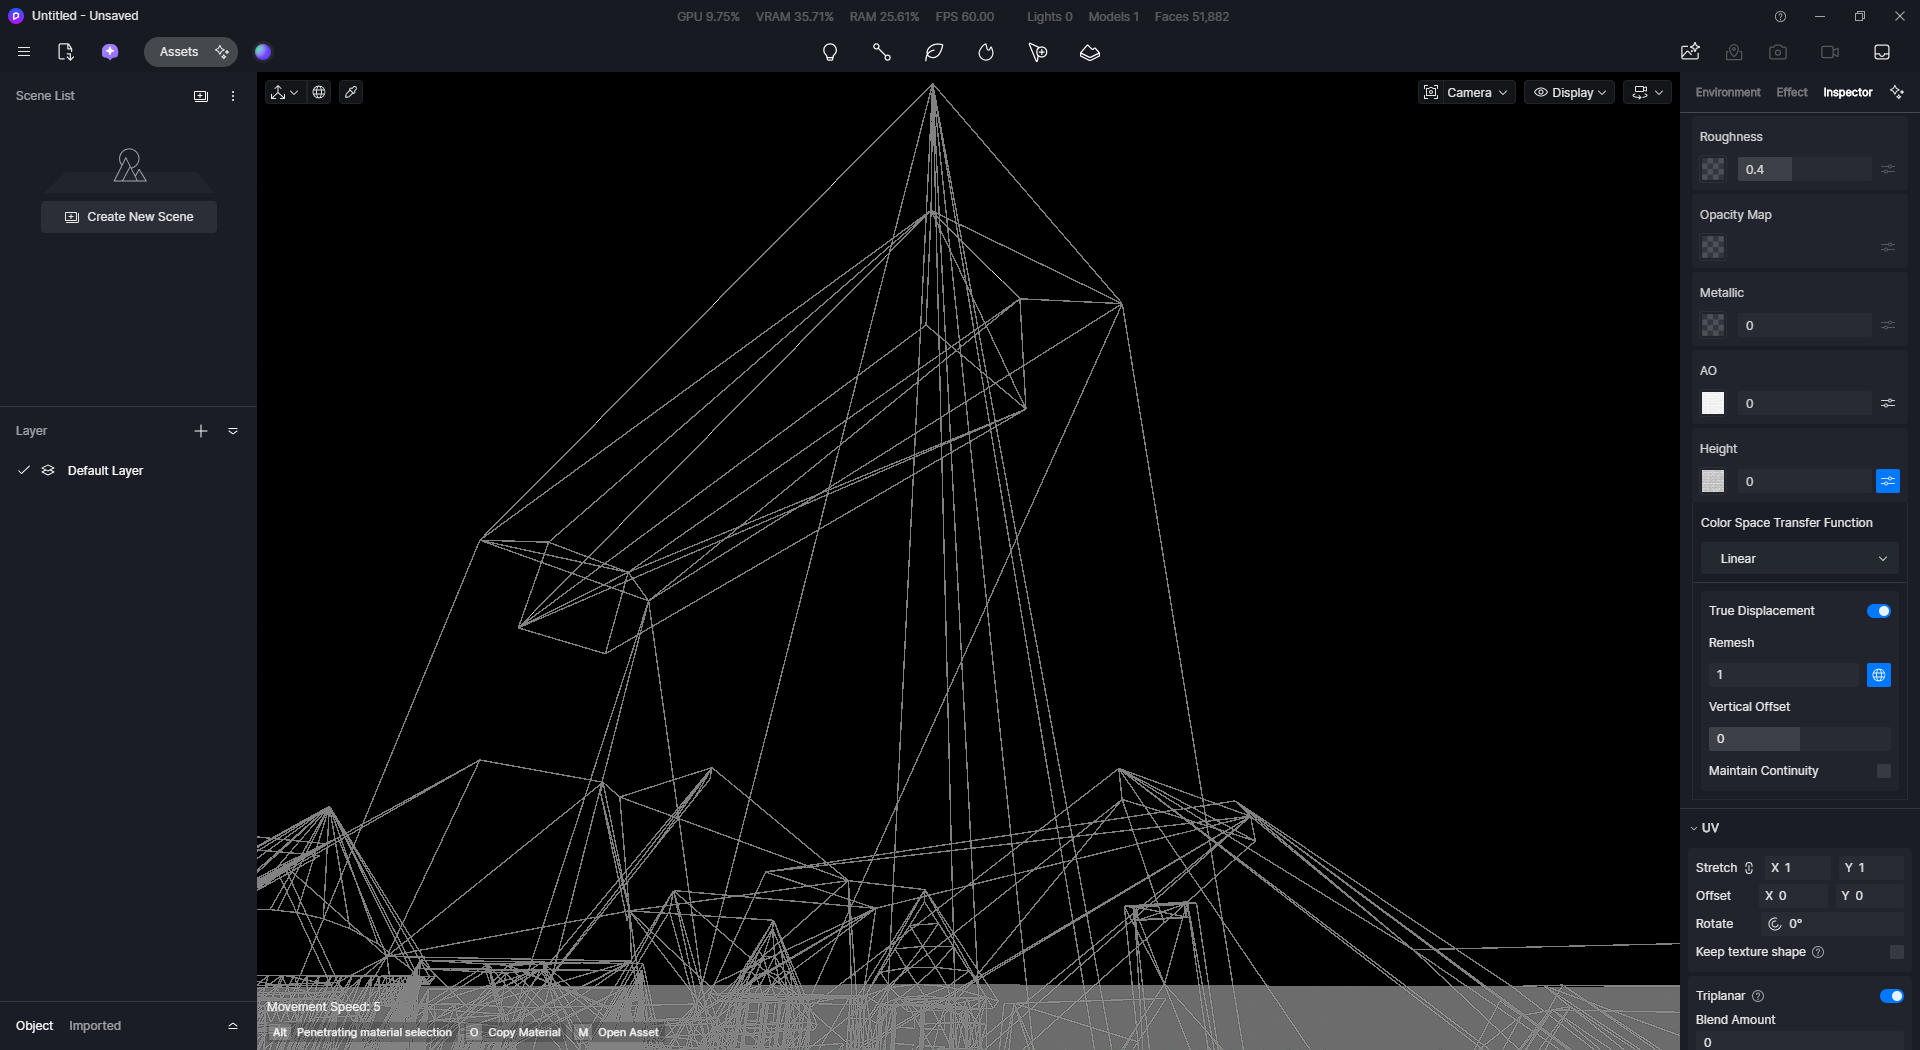Open the hamburger main menu
Screen dimensions: 1920x1050
tap(24, 52)
